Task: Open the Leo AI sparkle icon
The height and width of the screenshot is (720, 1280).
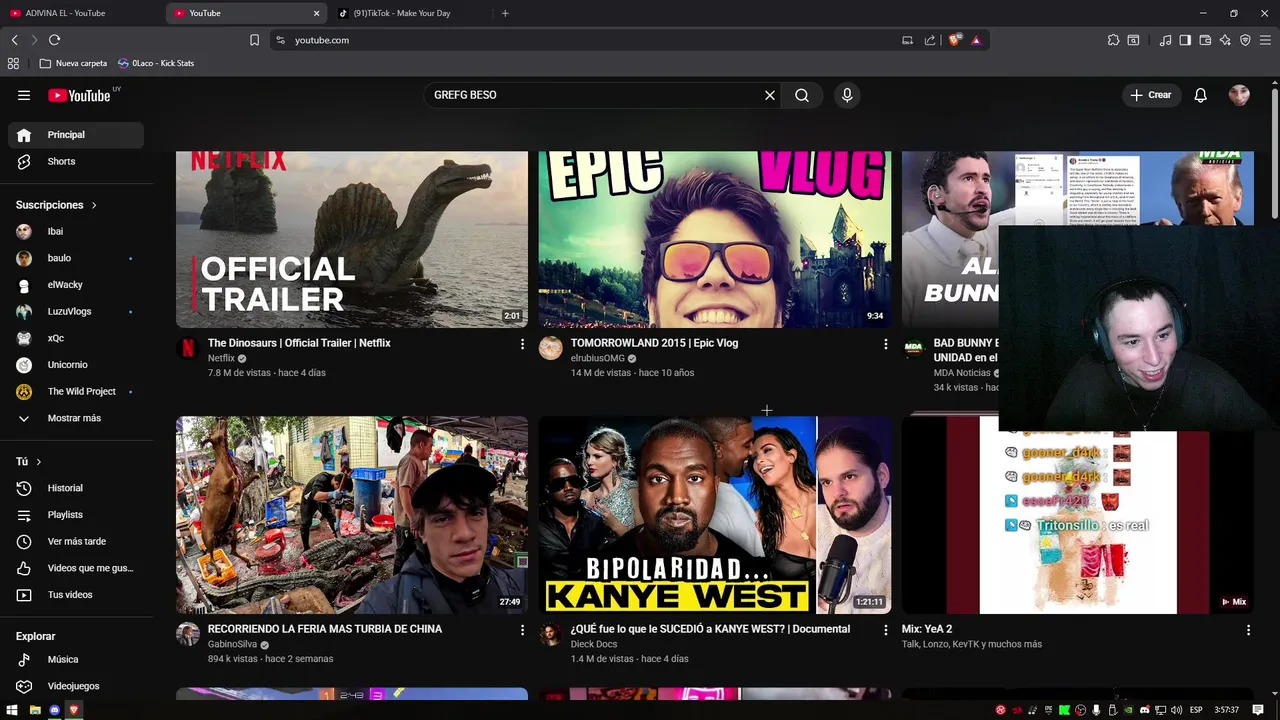Action: [1225, 40]
